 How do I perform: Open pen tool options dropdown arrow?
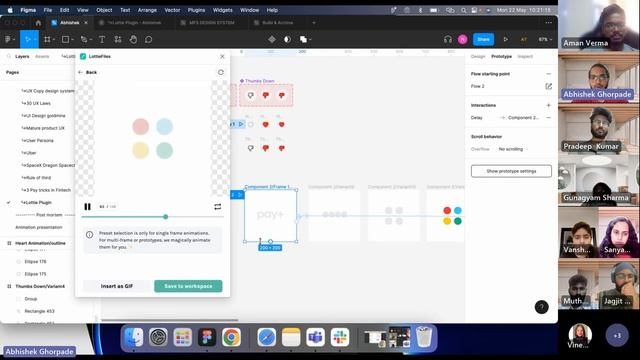91,40
